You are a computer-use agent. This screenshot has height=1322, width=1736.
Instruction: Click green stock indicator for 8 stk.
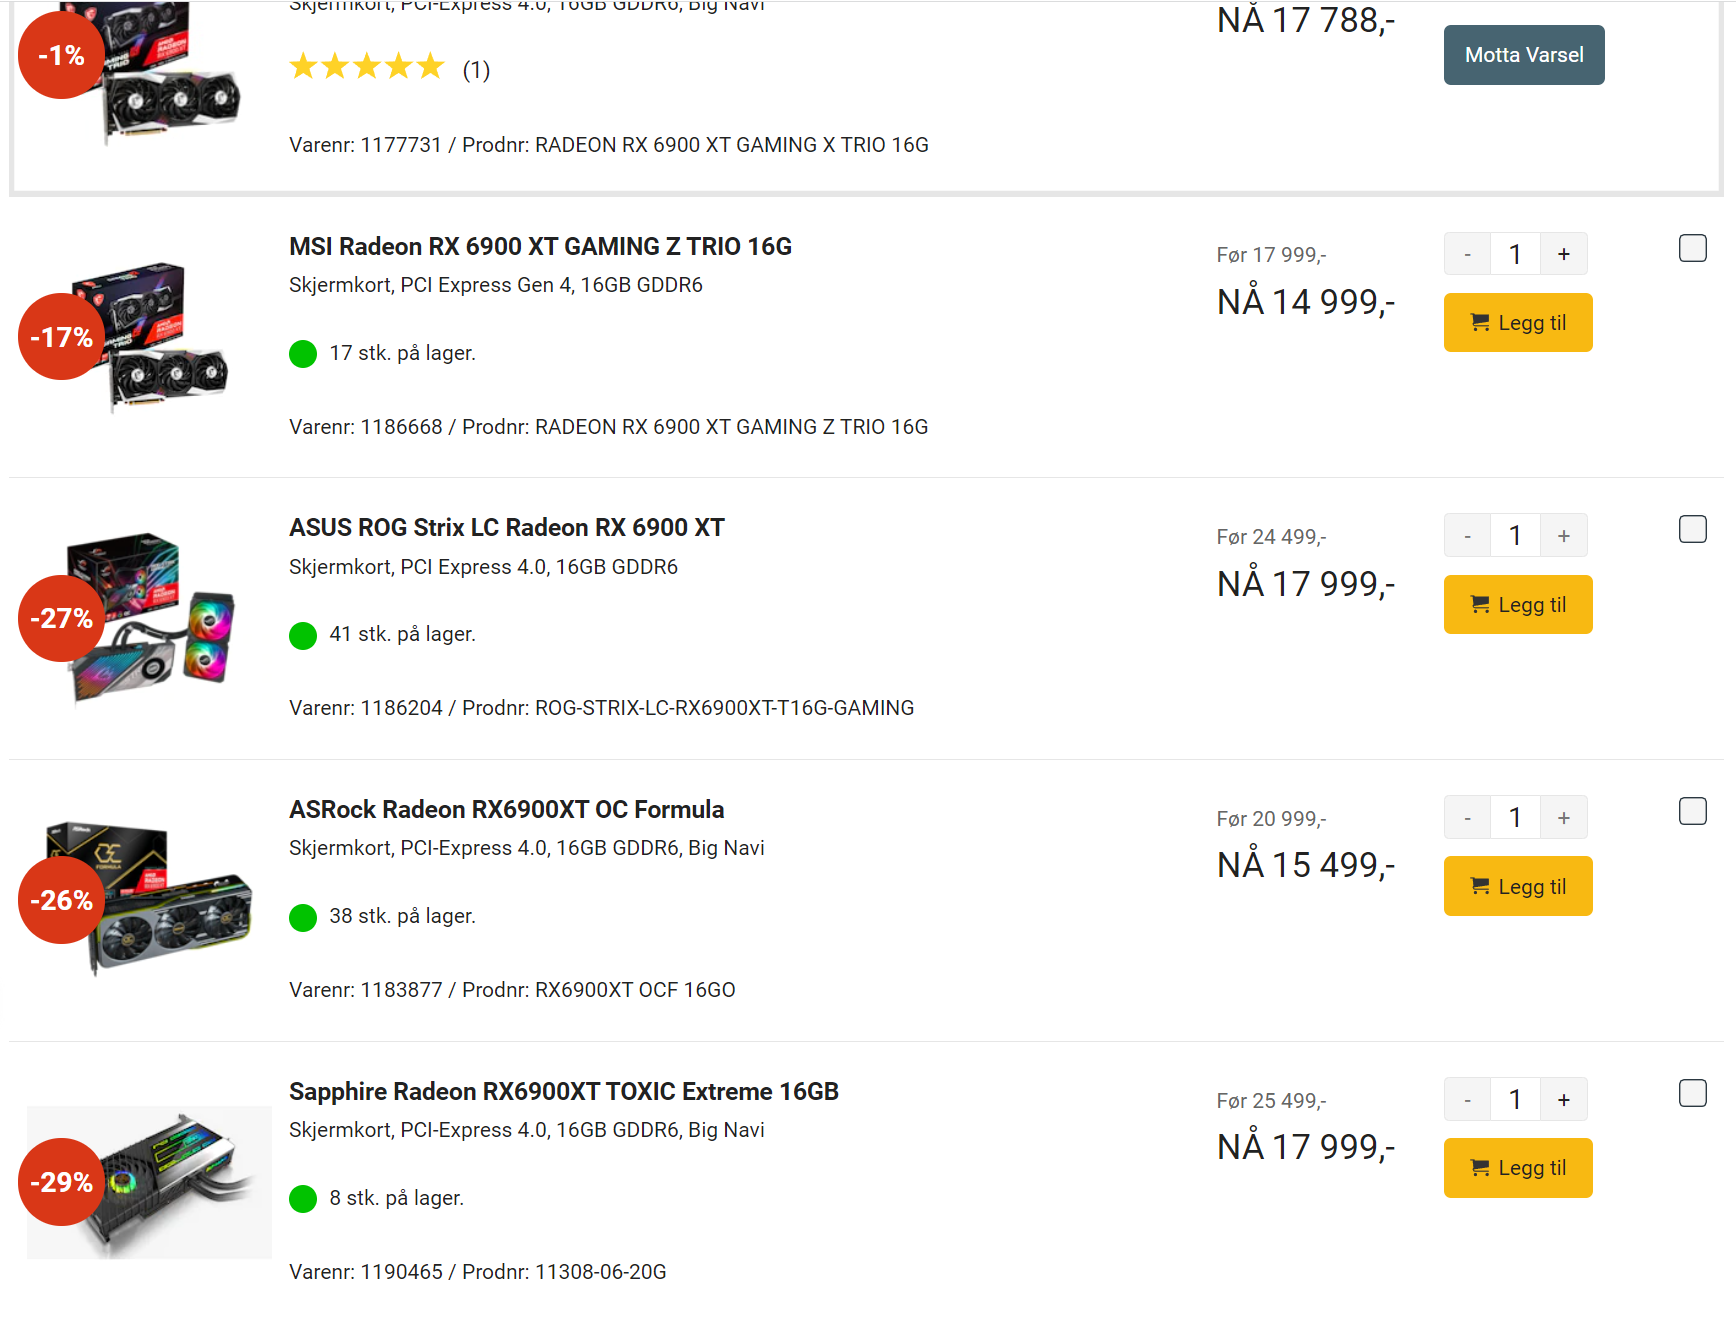point(303,1199)
